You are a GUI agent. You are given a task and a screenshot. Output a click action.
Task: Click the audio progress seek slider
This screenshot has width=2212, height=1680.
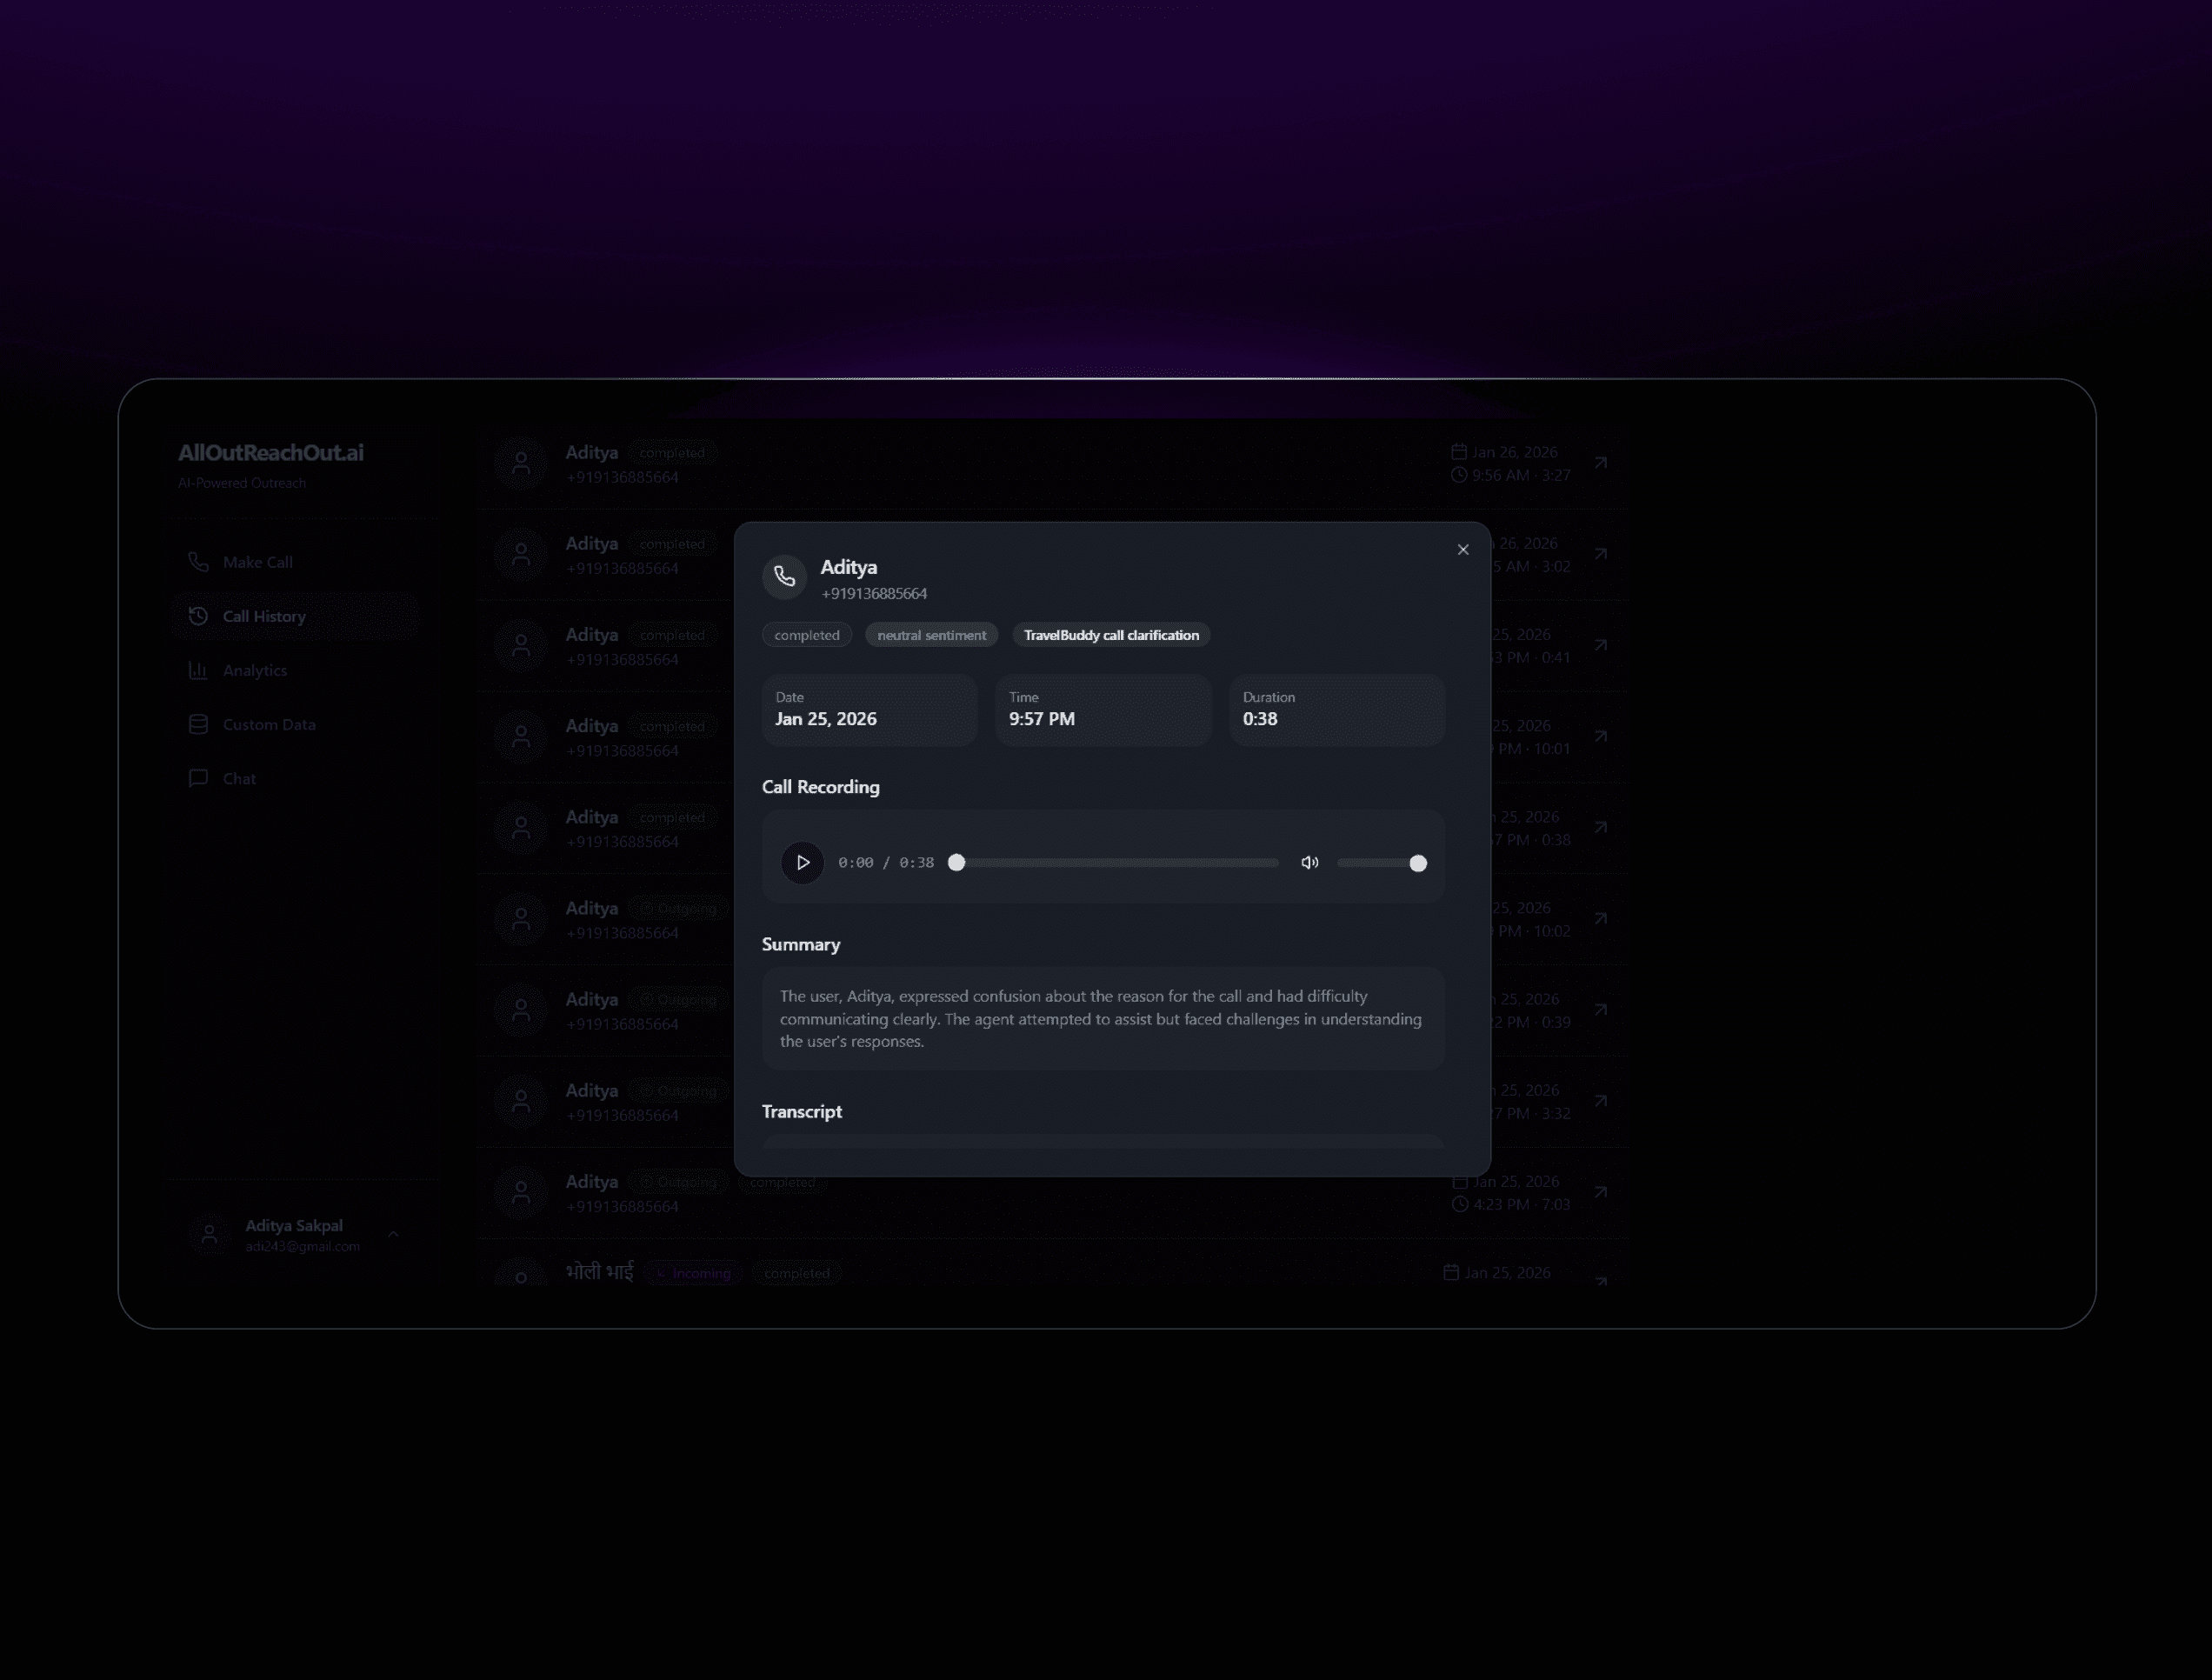(x=1116, y=862)
